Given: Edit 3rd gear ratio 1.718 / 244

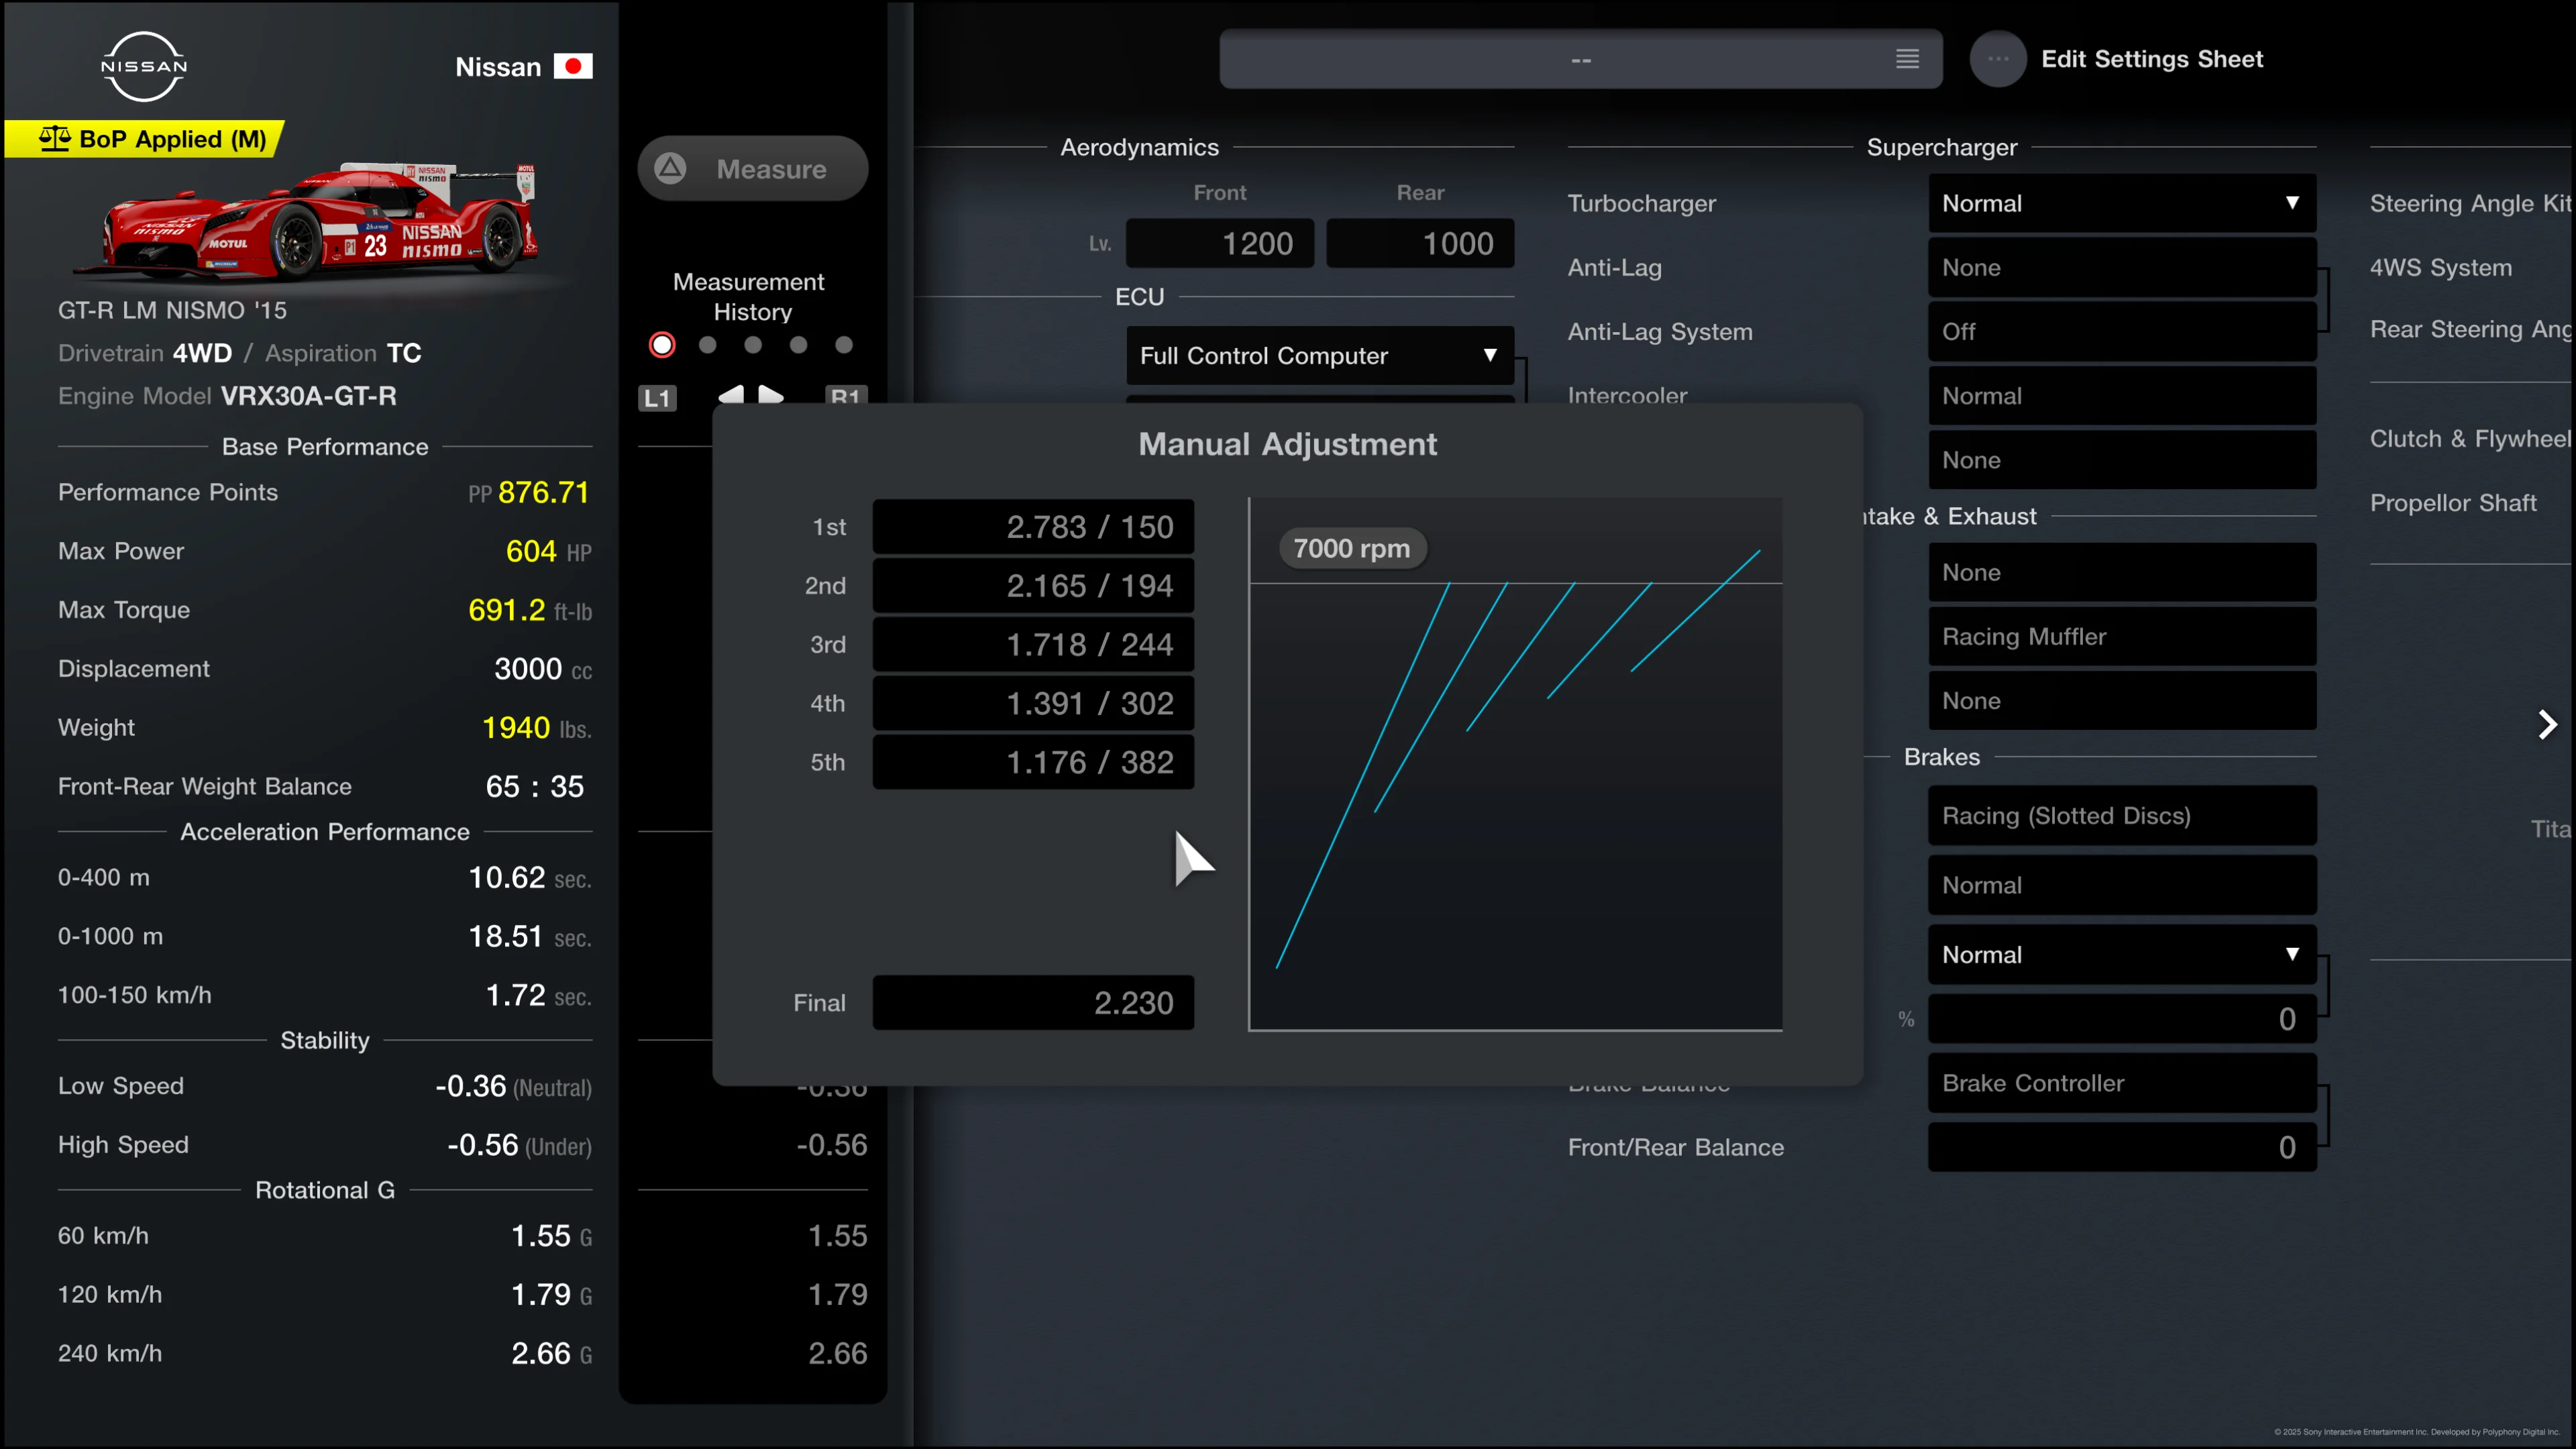Looking at the screenshot, I should (1033, 645).
